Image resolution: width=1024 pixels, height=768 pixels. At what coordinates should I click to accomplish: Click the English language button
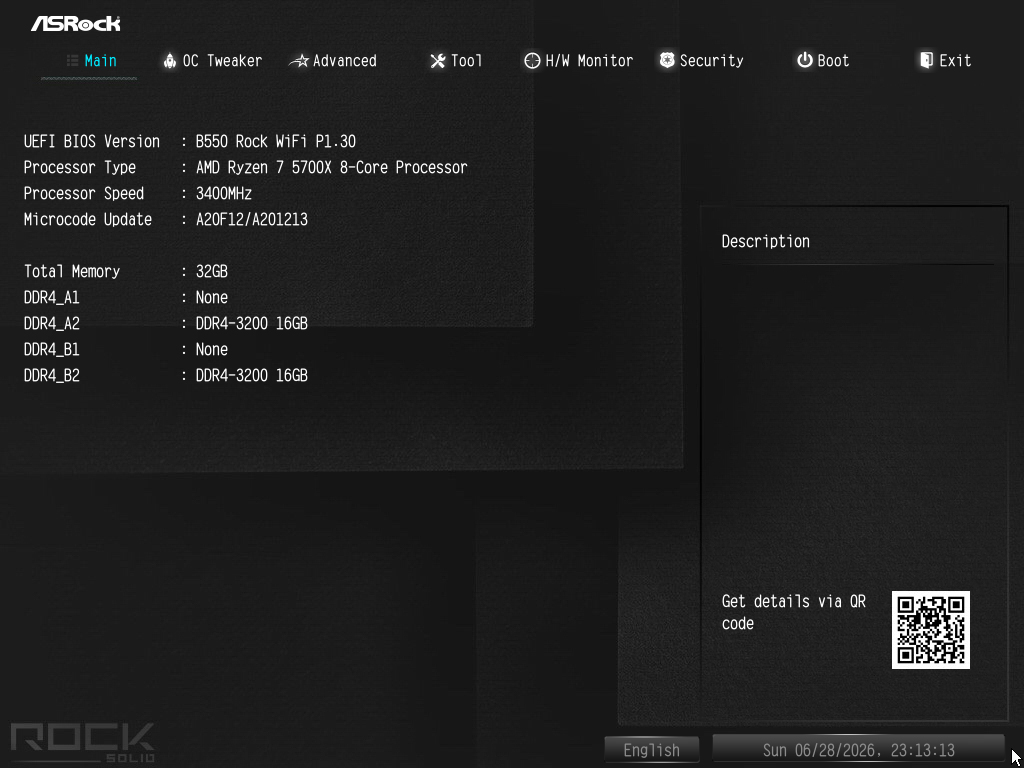pyautogui.click(x=652, y=750)
